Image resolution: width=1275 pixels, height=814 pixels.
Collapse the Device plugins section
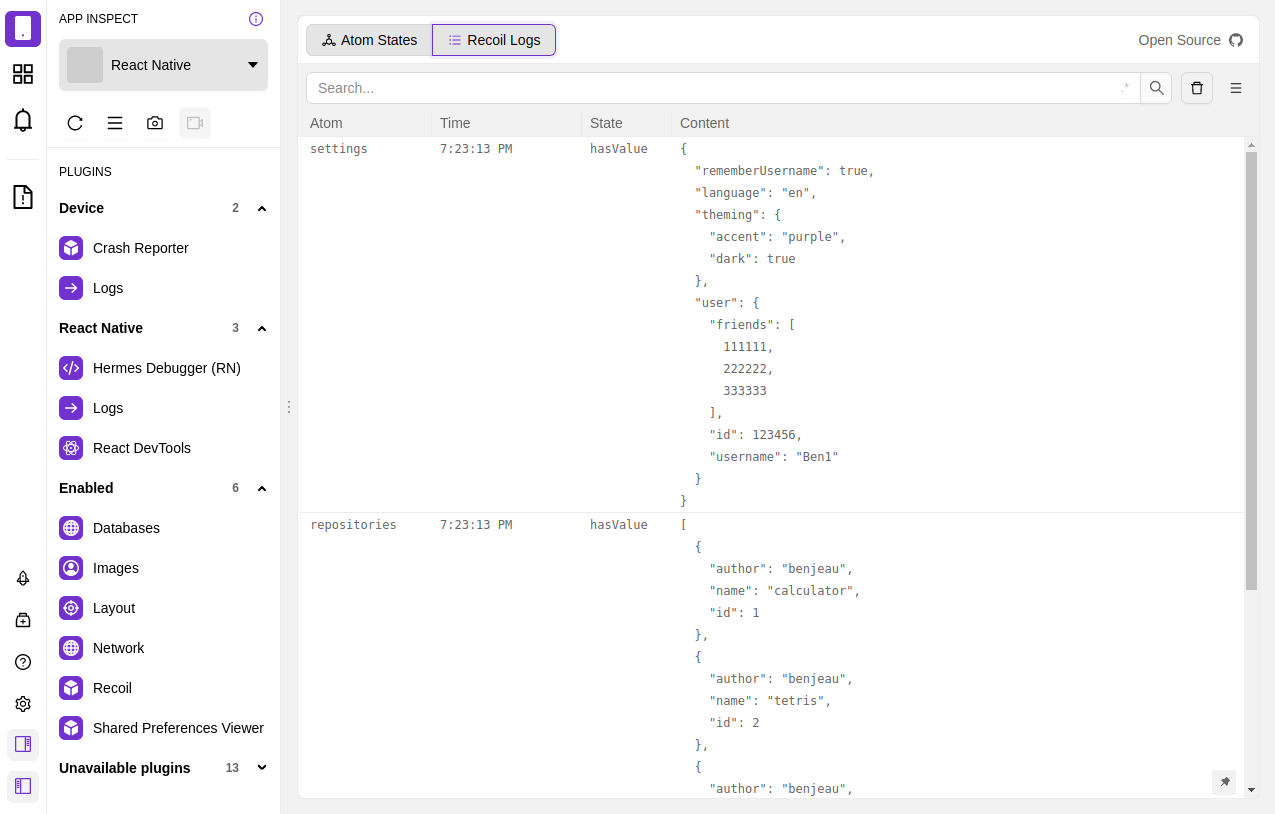click(262, 208)
